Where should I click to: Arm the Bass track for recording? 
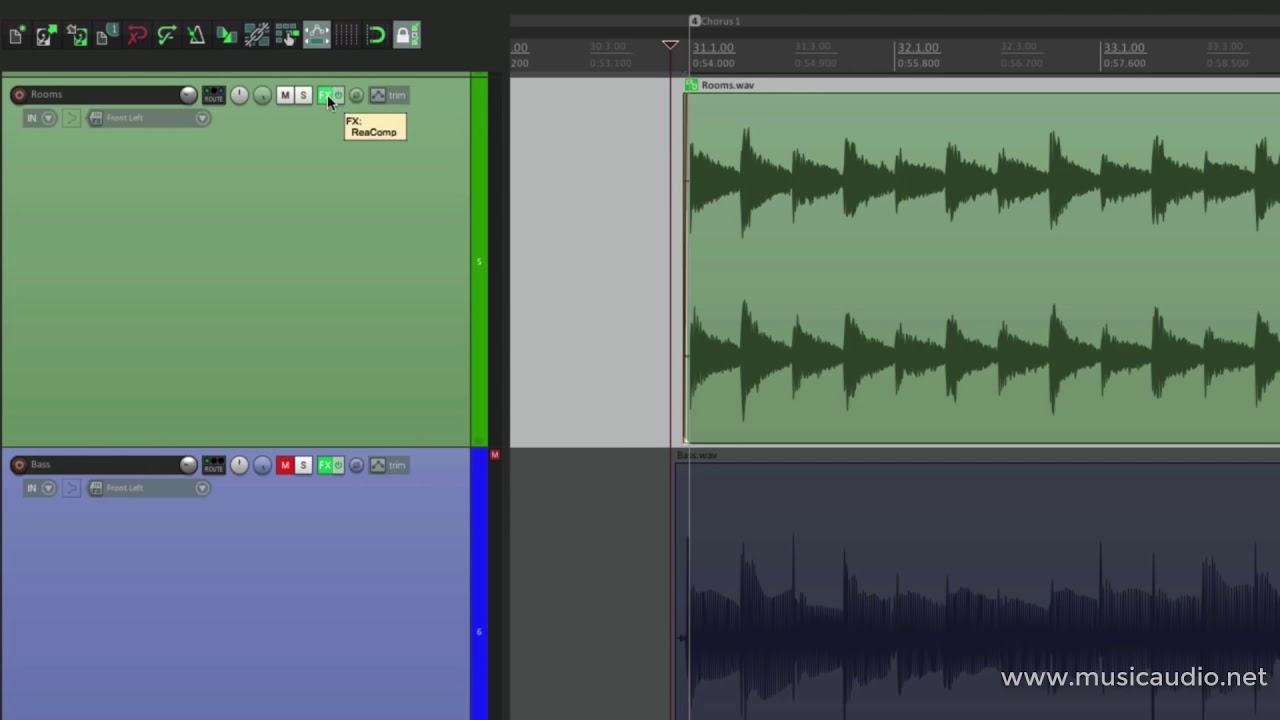click(x=19, y=465)
